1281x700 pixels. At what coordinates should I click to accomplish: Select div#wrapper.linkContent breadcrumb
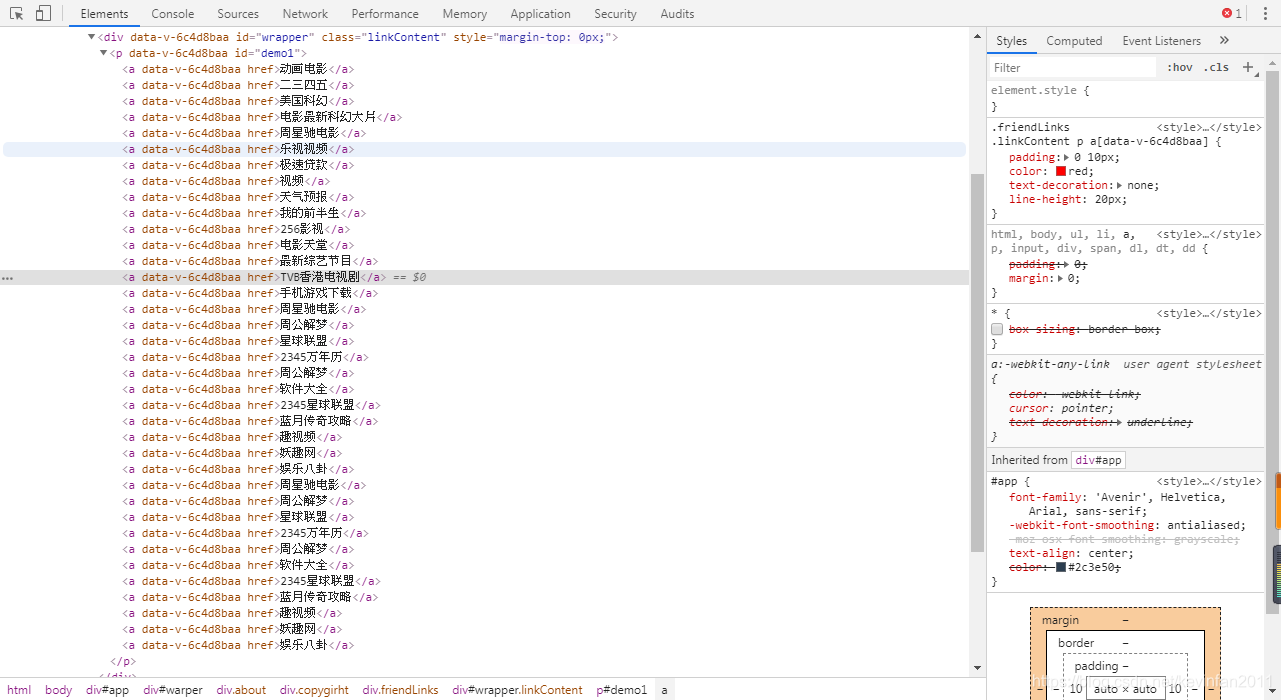pyautogui.click(x=517, y=690)
